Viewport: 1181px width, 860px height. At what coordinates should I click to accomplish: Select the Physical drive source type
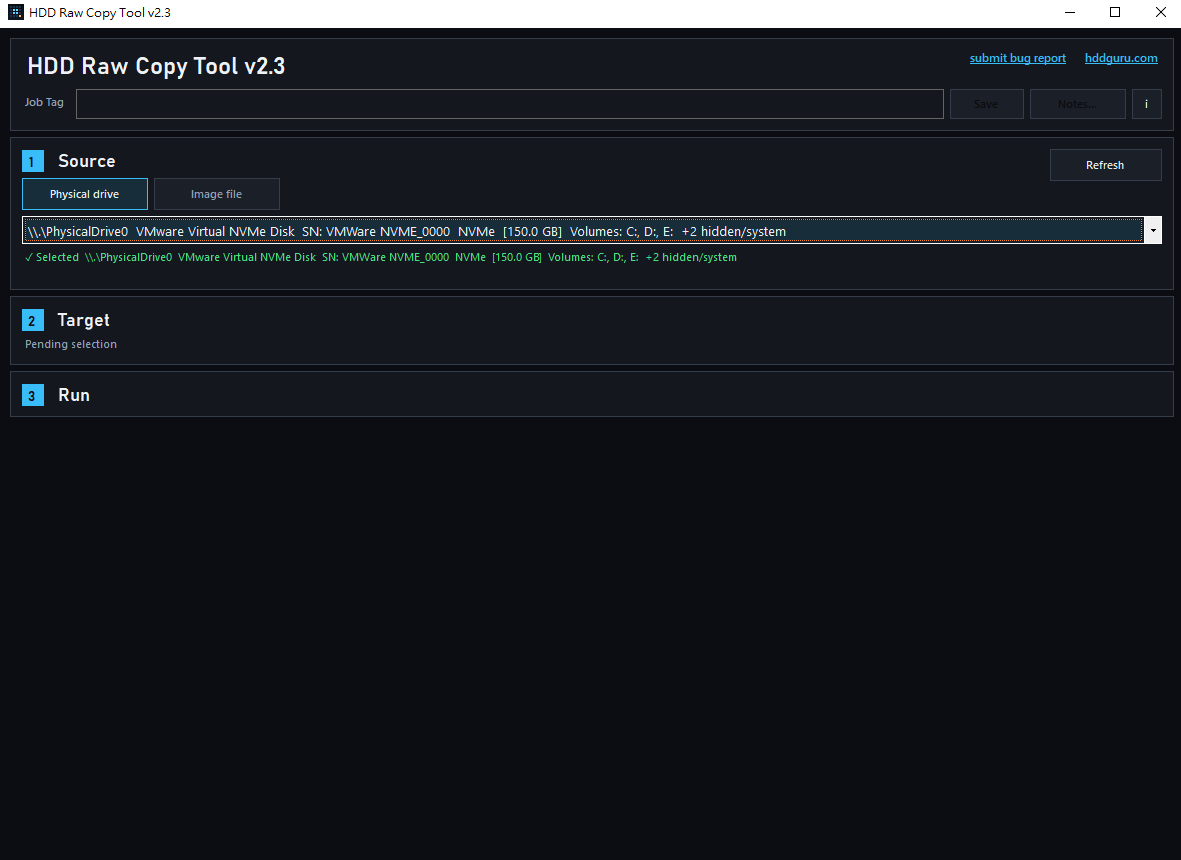tap(85, 194)
